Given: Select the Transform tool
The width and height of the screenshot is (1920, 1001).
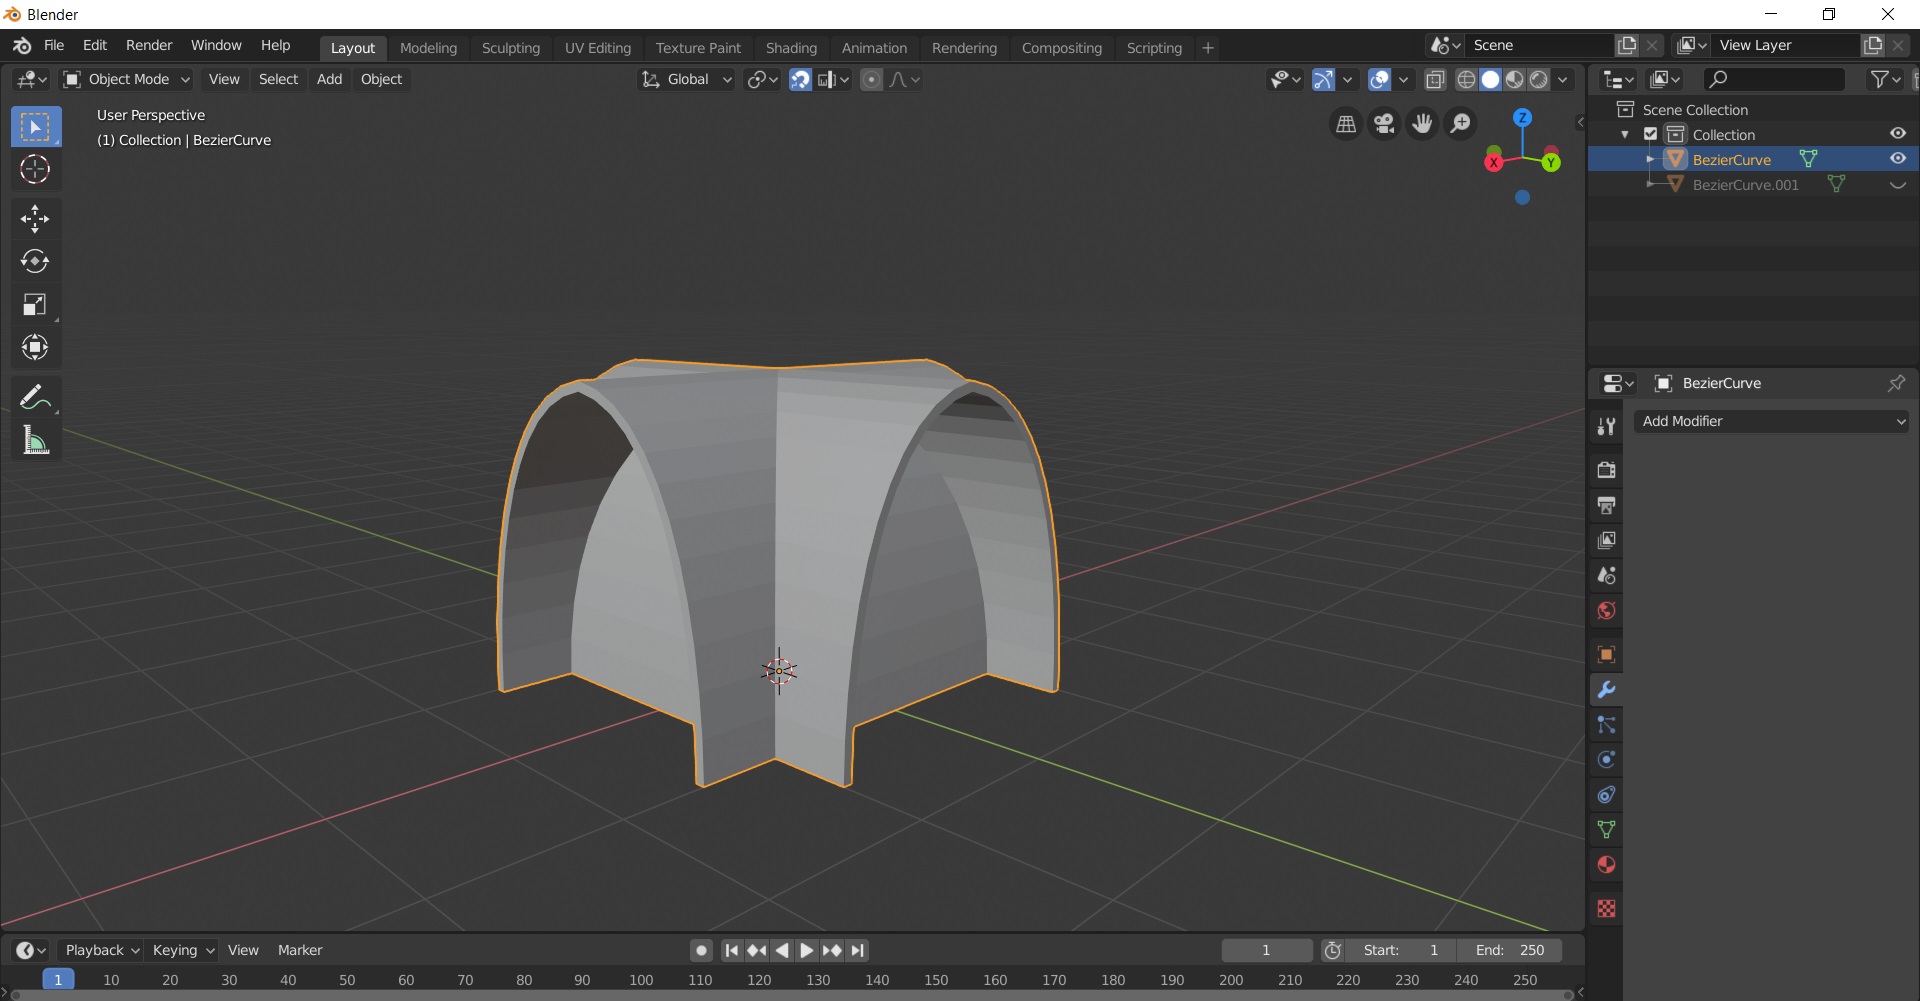Looking at the screenshot, I should point(36,347).
